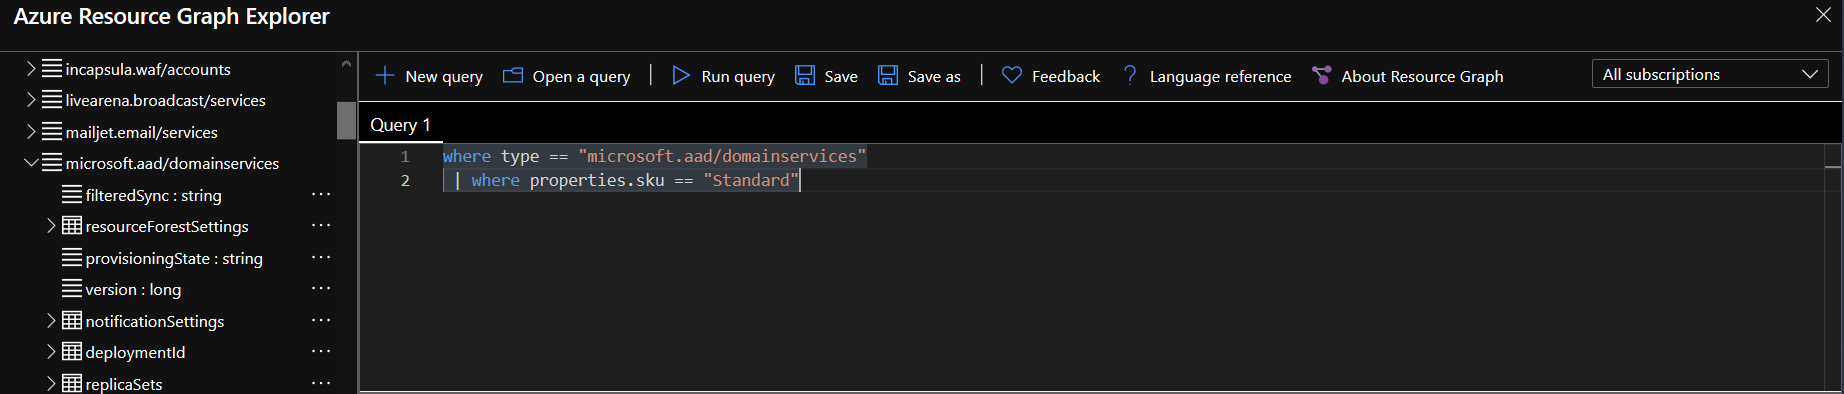Open more options for filteredSync
The image size is (1844, 394).
(x=321, y=195)
